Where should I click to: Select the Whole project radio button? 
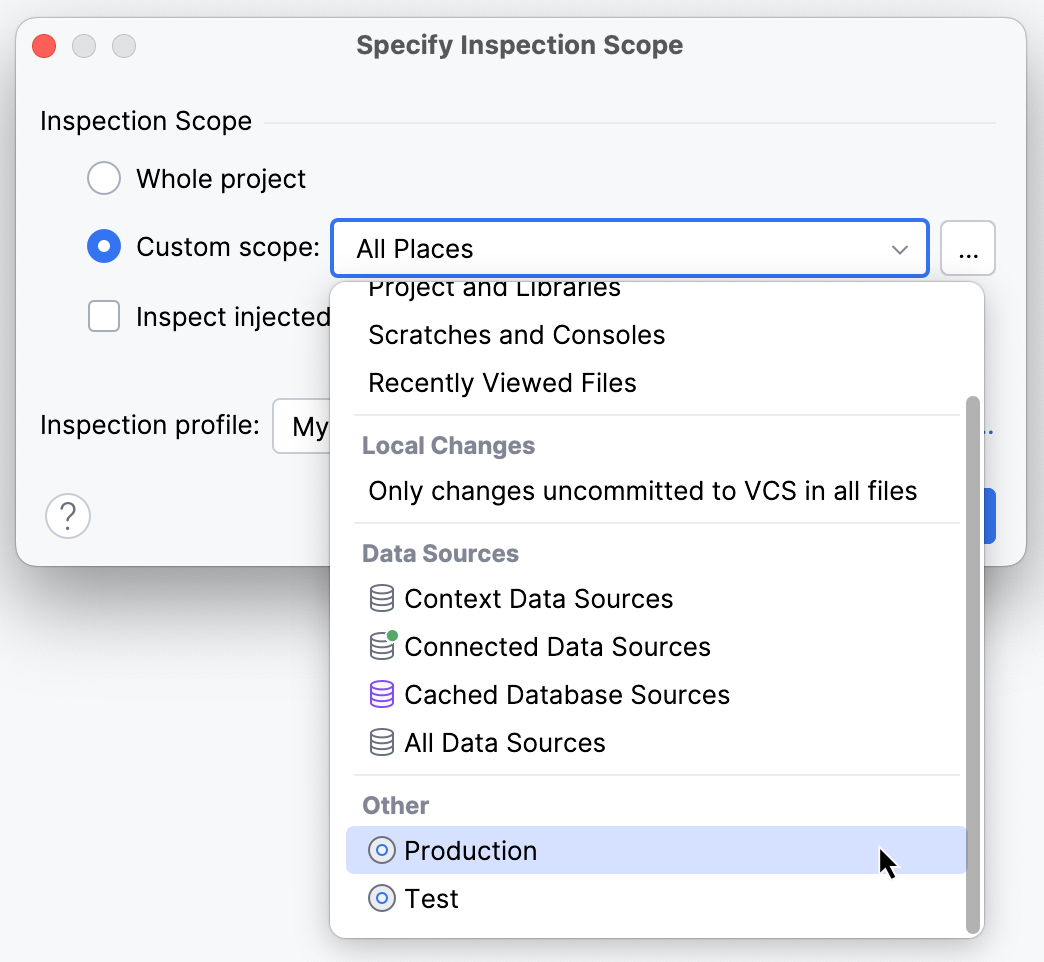(104, 177)
